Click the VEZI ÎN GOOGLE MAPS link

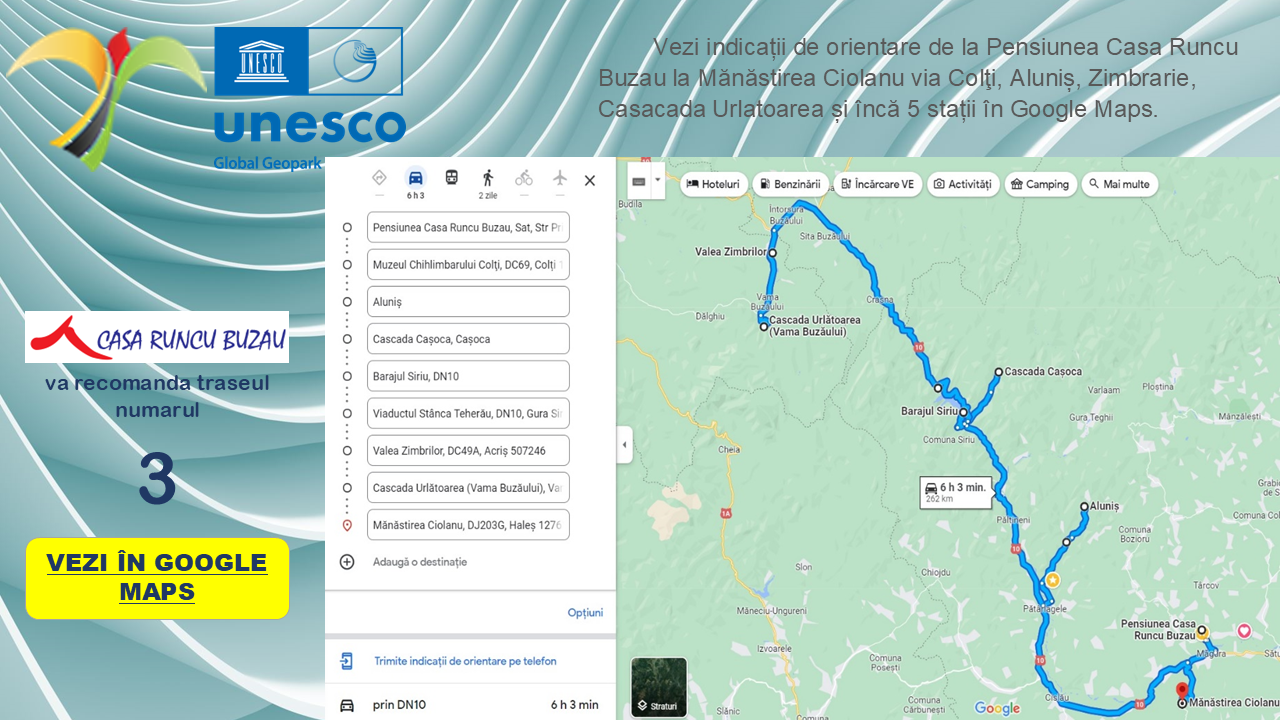157,577
